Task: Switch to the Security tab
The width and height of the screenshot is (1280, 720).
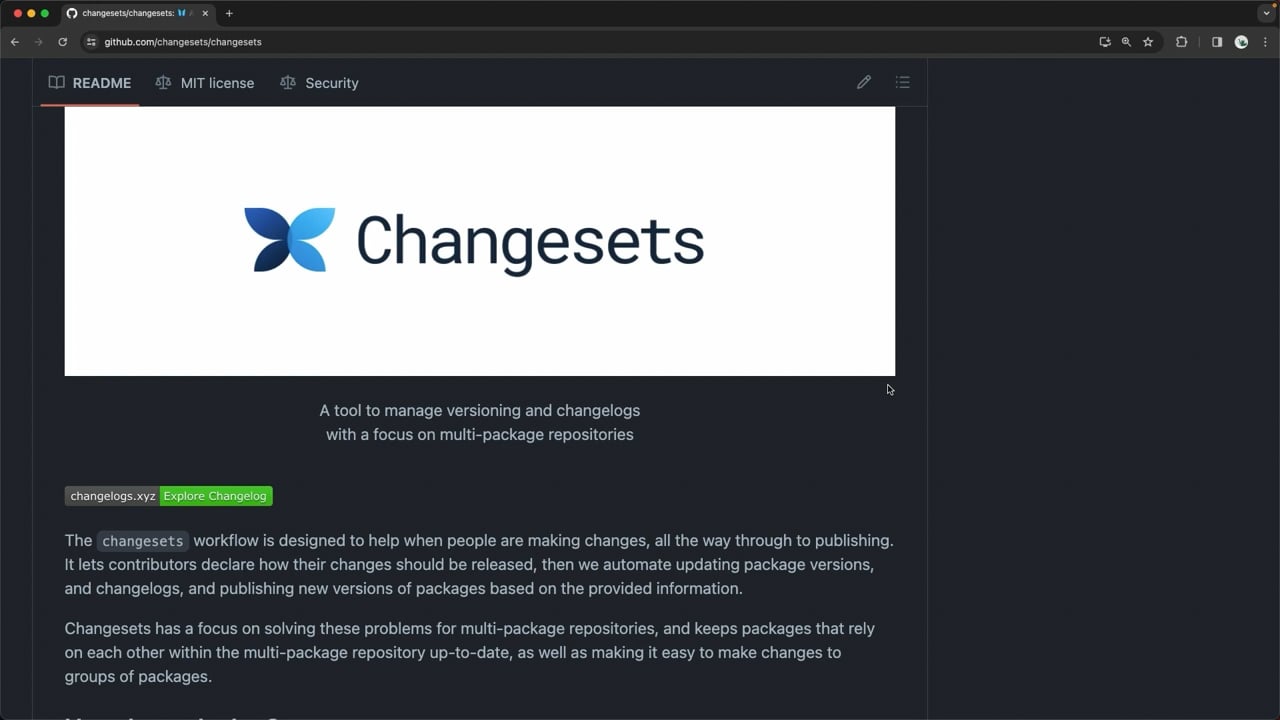Action: (319, 83)
